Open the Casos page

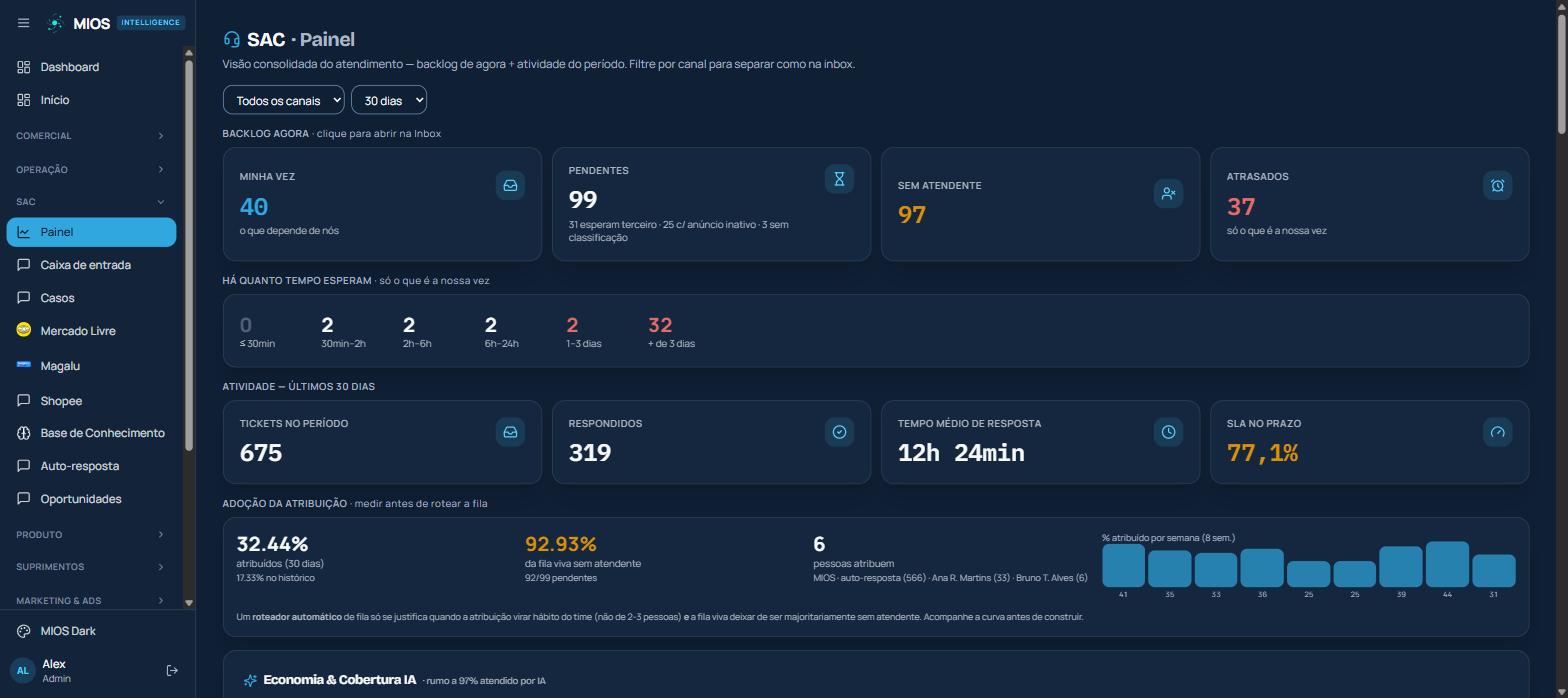tap(91, 298)
